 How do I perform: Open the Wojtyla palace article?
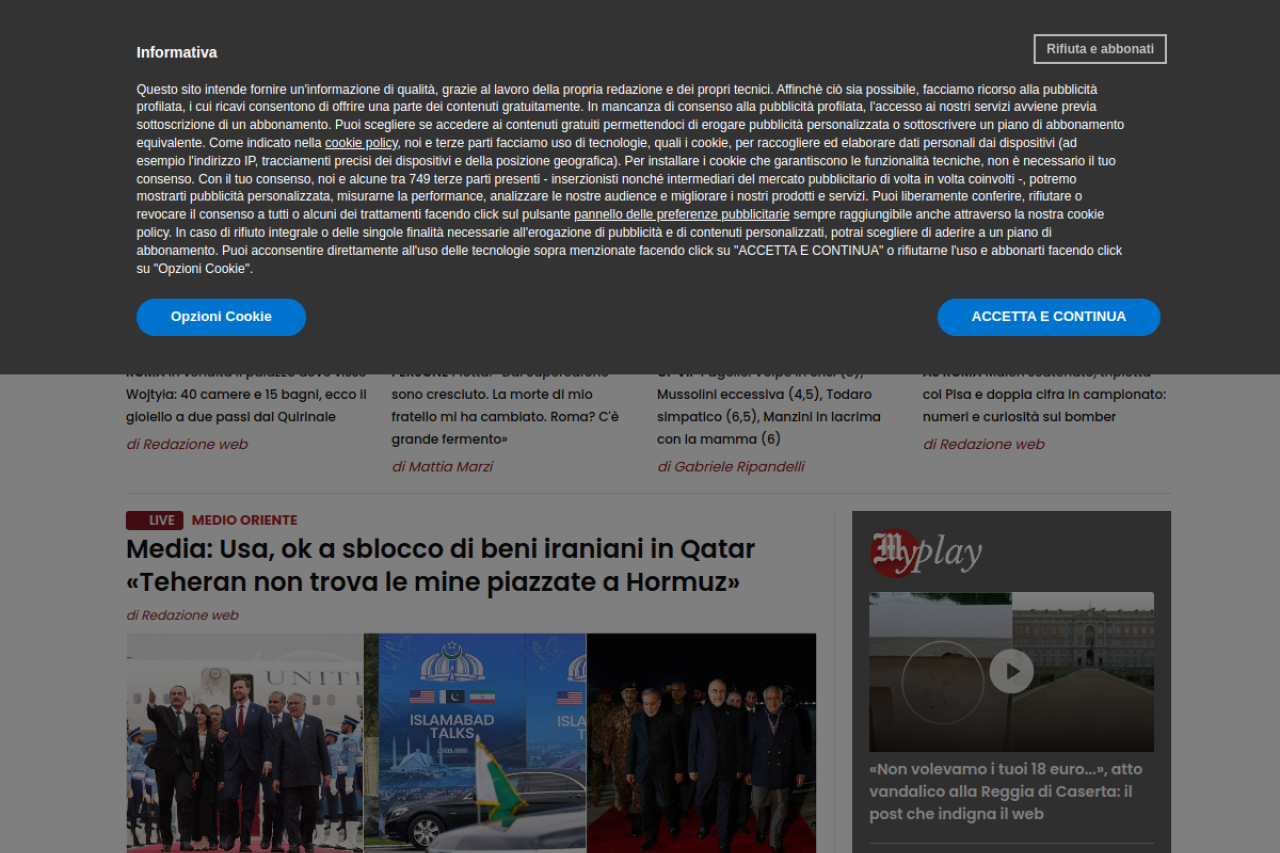(x=246, y=405)
